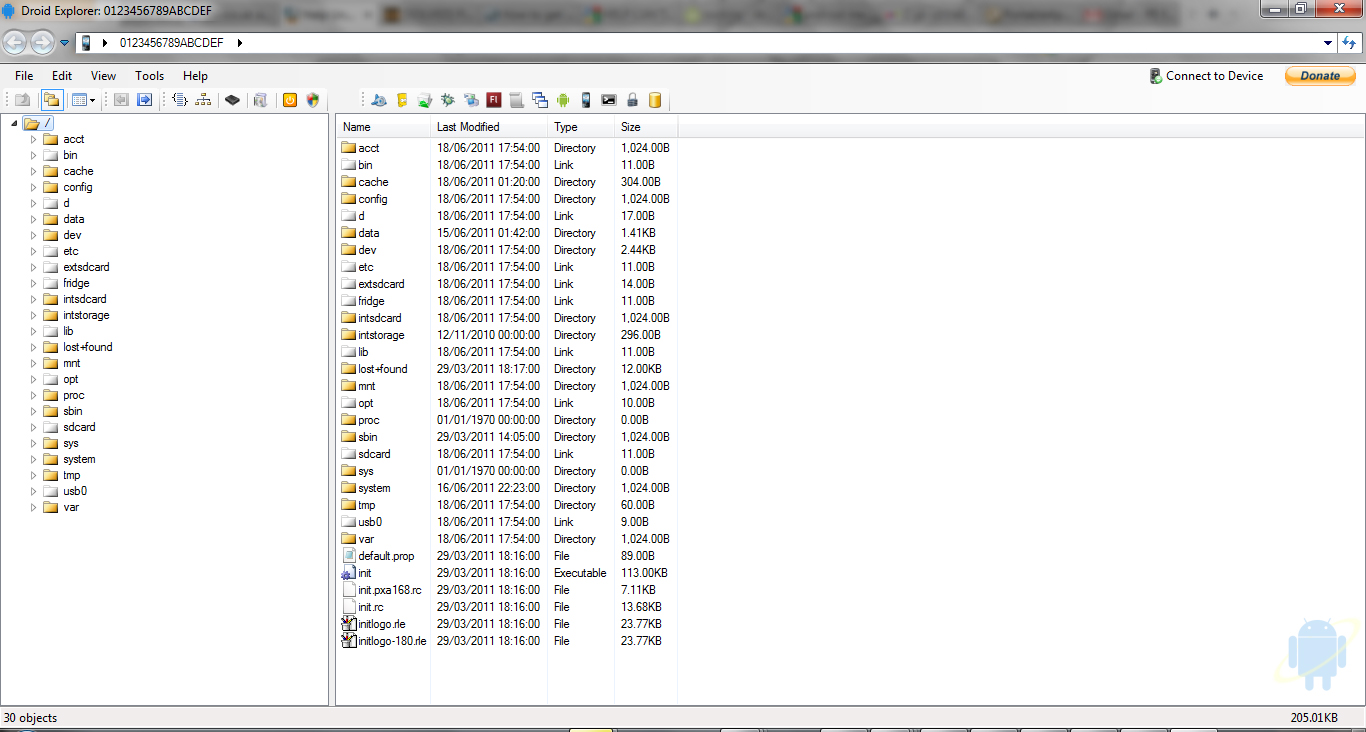Expand the mnt folder in tree
This screenshot has width=1366, height=732.
(x=33, y=363)
